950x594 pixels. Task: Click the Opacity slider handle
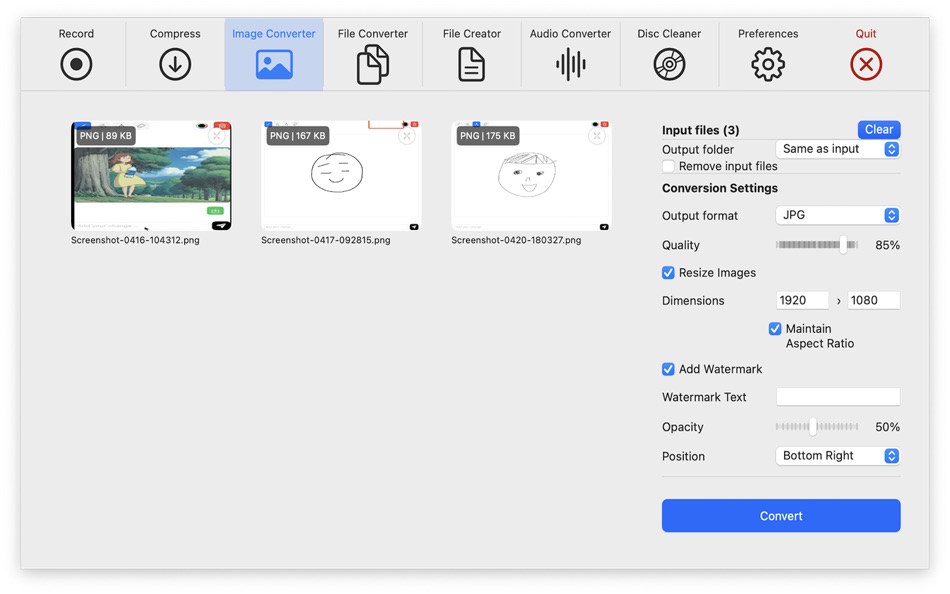(812, 427)
